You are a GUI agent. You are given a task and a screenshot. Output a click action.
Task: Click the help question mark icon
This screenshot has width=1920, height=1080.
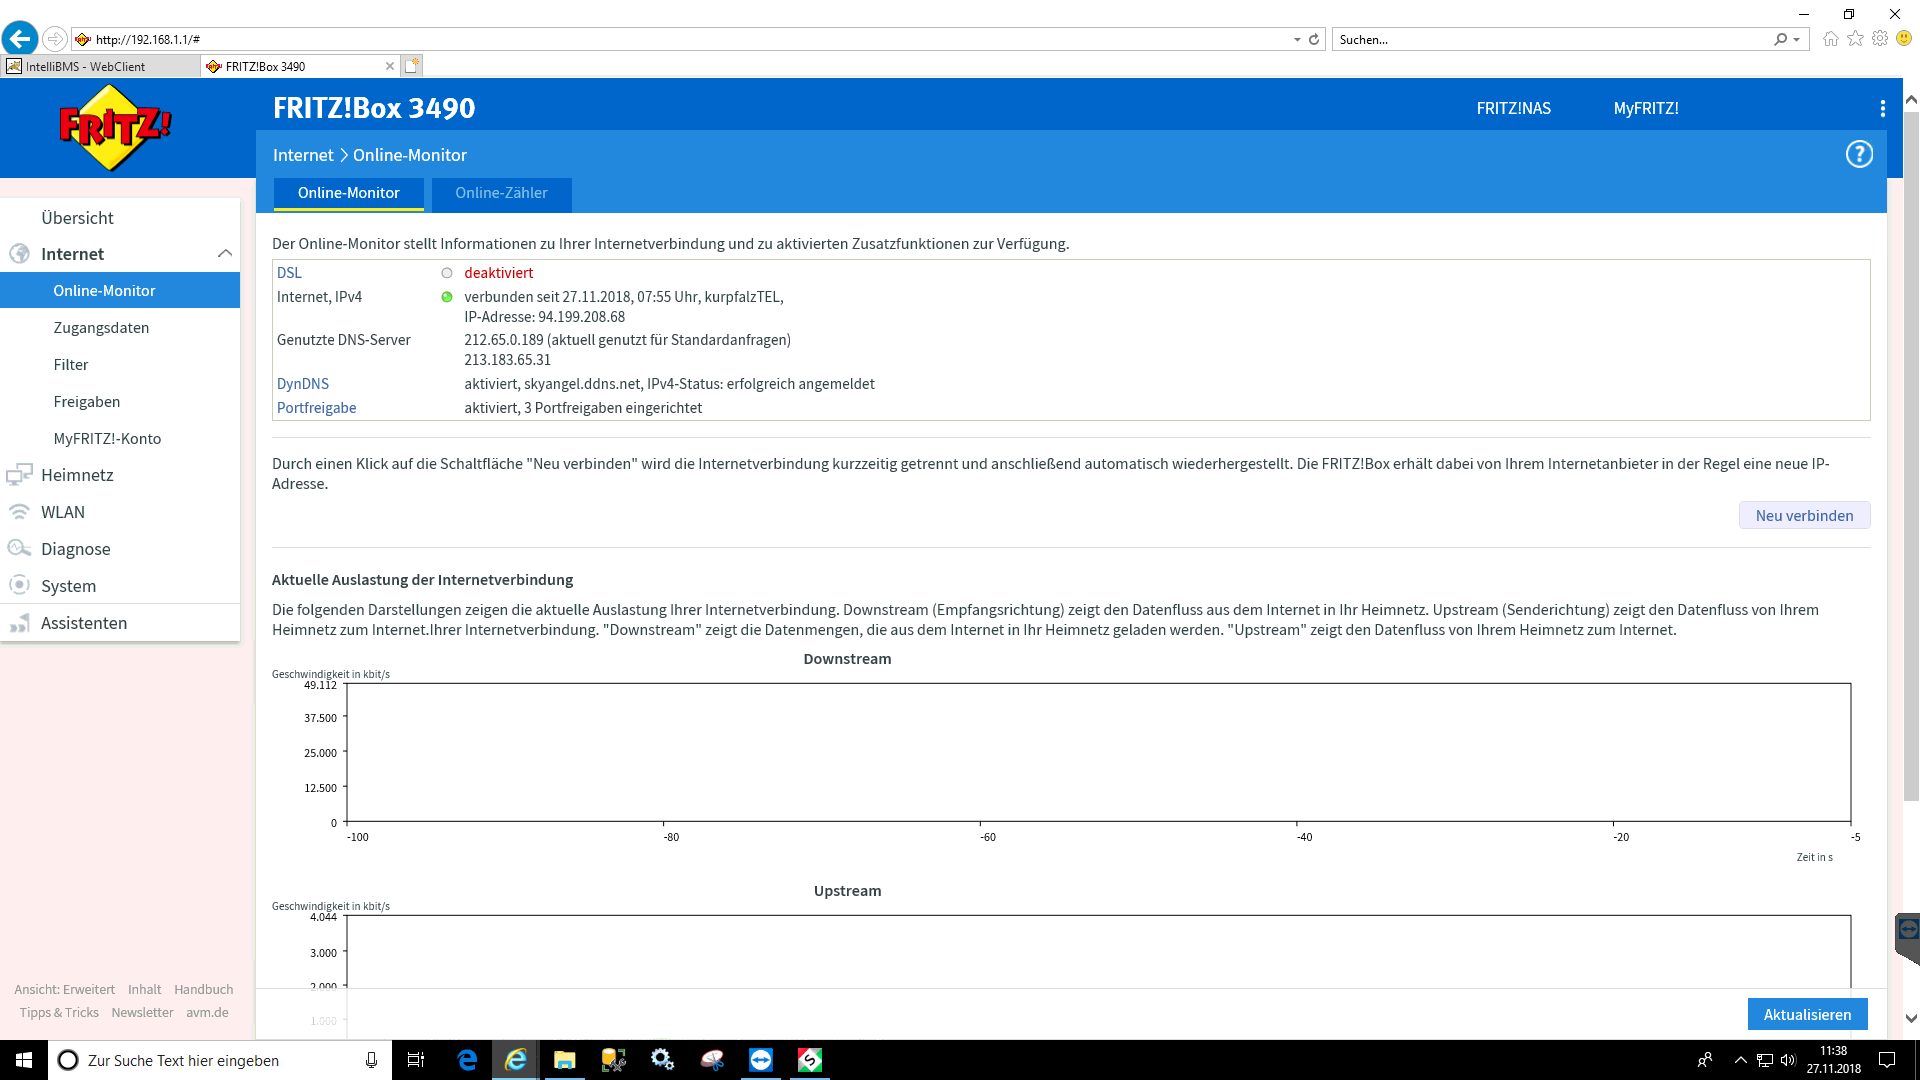(x=1858, y=154)
